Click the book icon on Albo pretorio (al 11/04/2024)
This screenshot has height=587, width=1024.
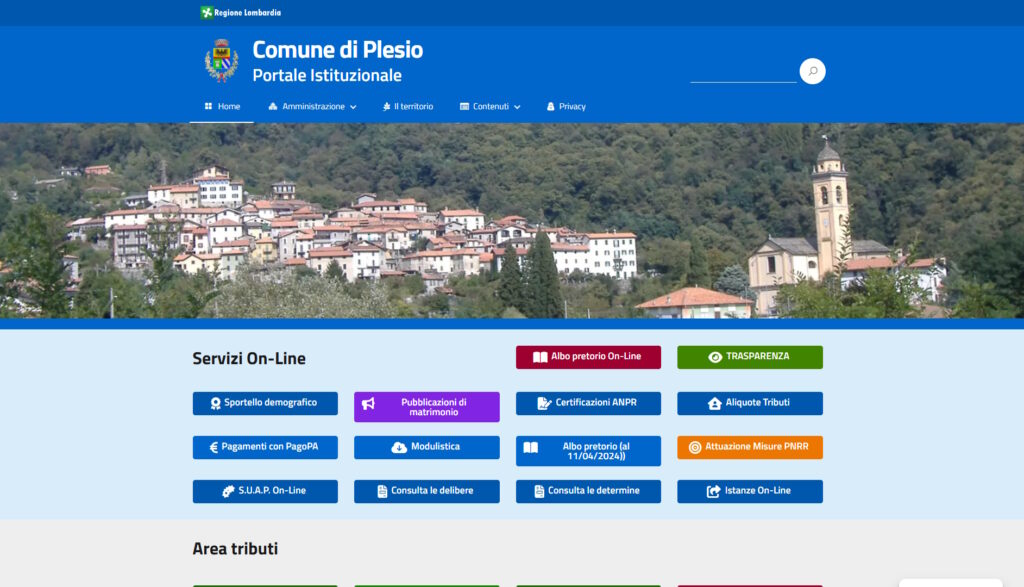531,447
